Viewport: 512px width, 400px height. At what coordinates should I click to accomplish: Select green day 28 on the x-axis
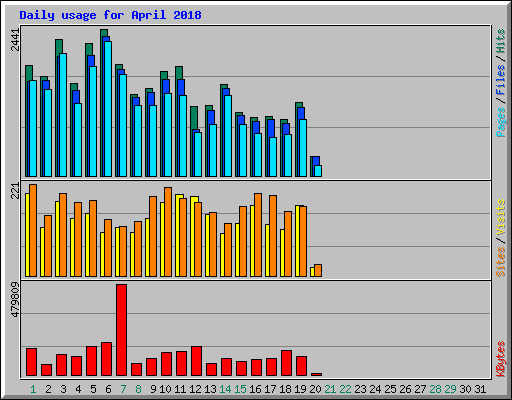pos(435,389)
